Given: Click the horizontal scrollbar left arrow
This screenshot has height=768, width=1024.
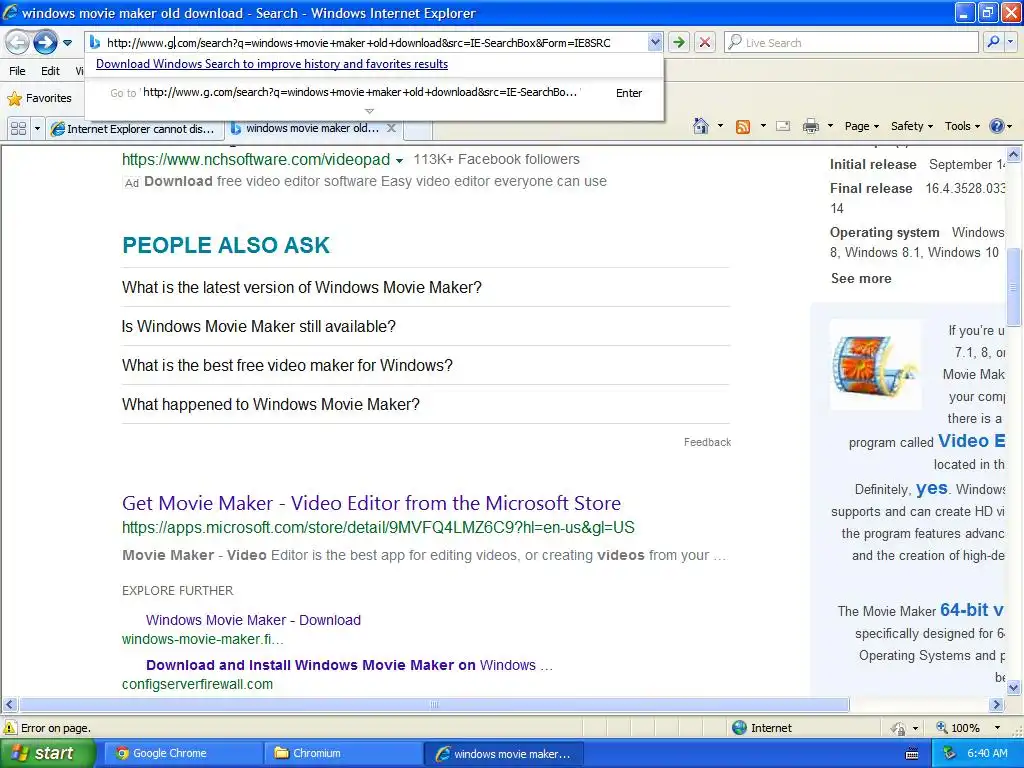Looking at the screenshot, I should click(9, 705).
